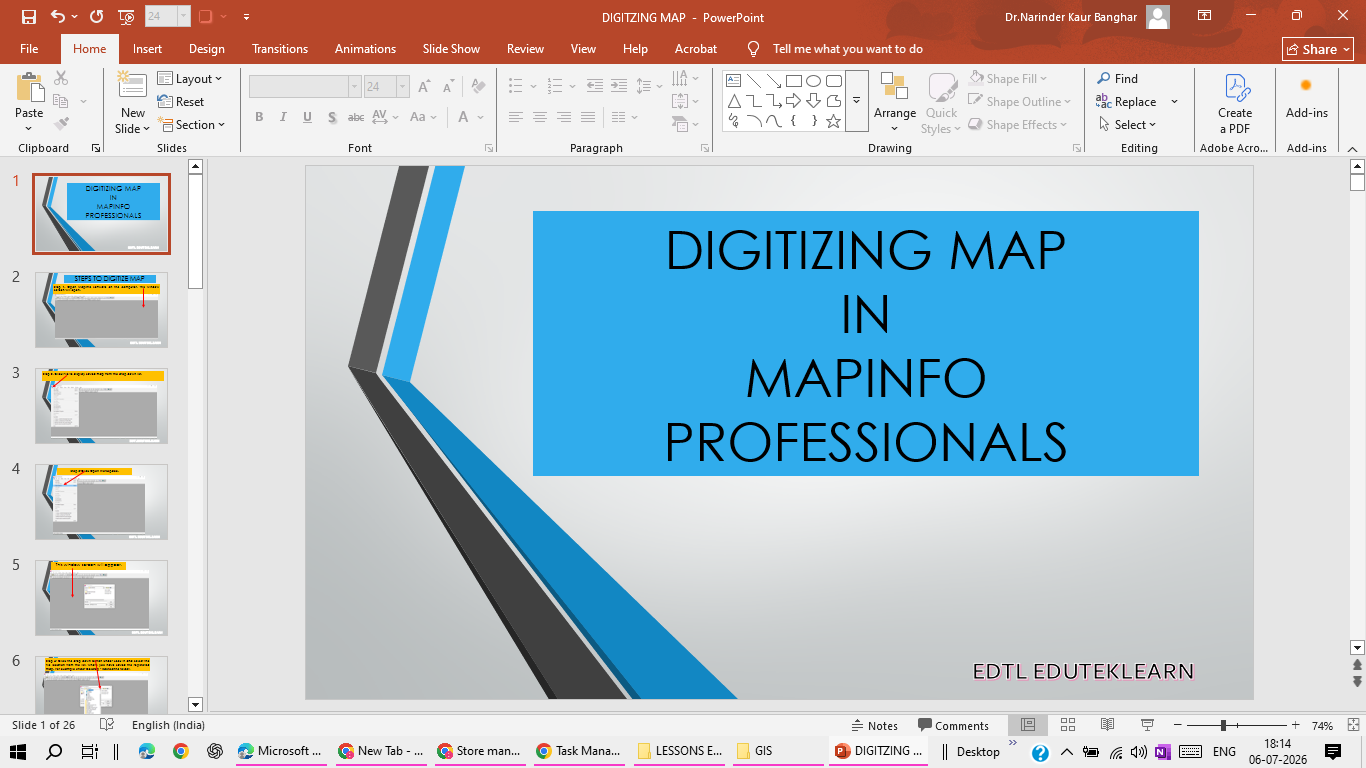The image size is (1366, 768).
Task: Open the File tab
Action: coord(29,49)
